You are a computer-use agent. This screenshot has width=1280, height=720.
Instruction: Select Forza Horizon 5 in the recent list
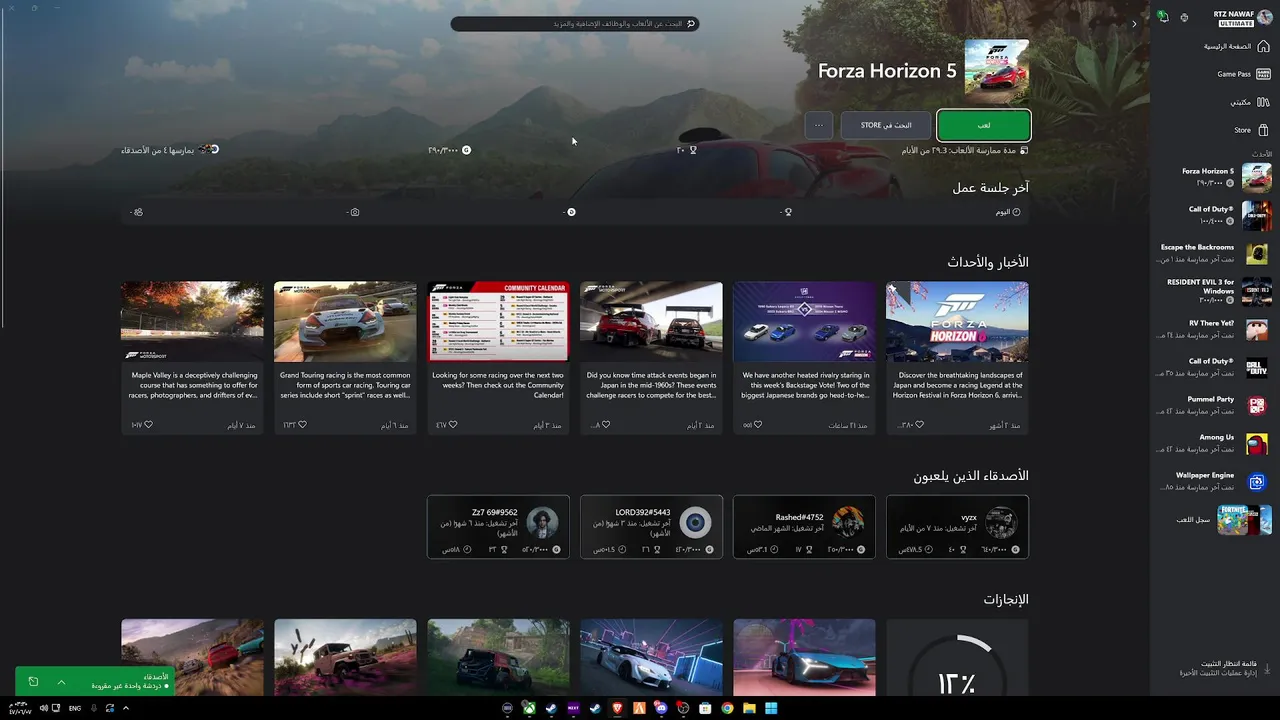pos(1226,177)
